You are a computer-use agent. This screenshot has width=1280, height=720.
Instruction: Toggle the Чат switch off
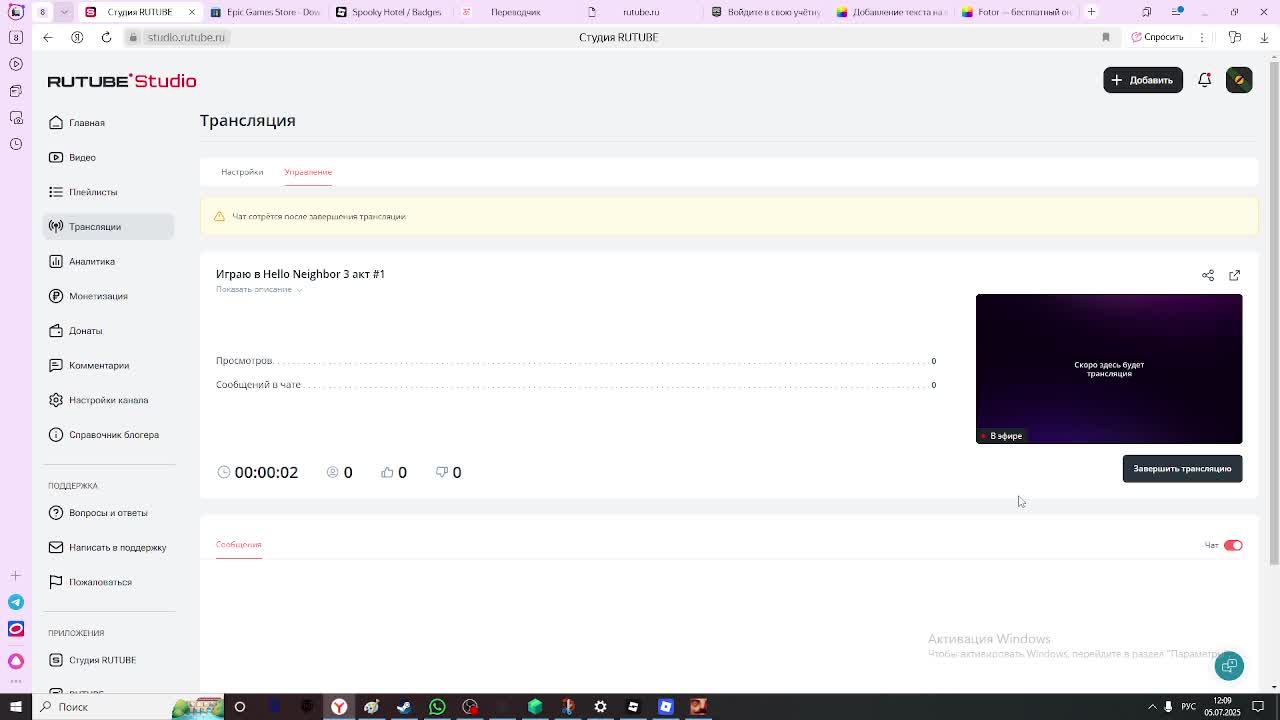coord(1233,545)
